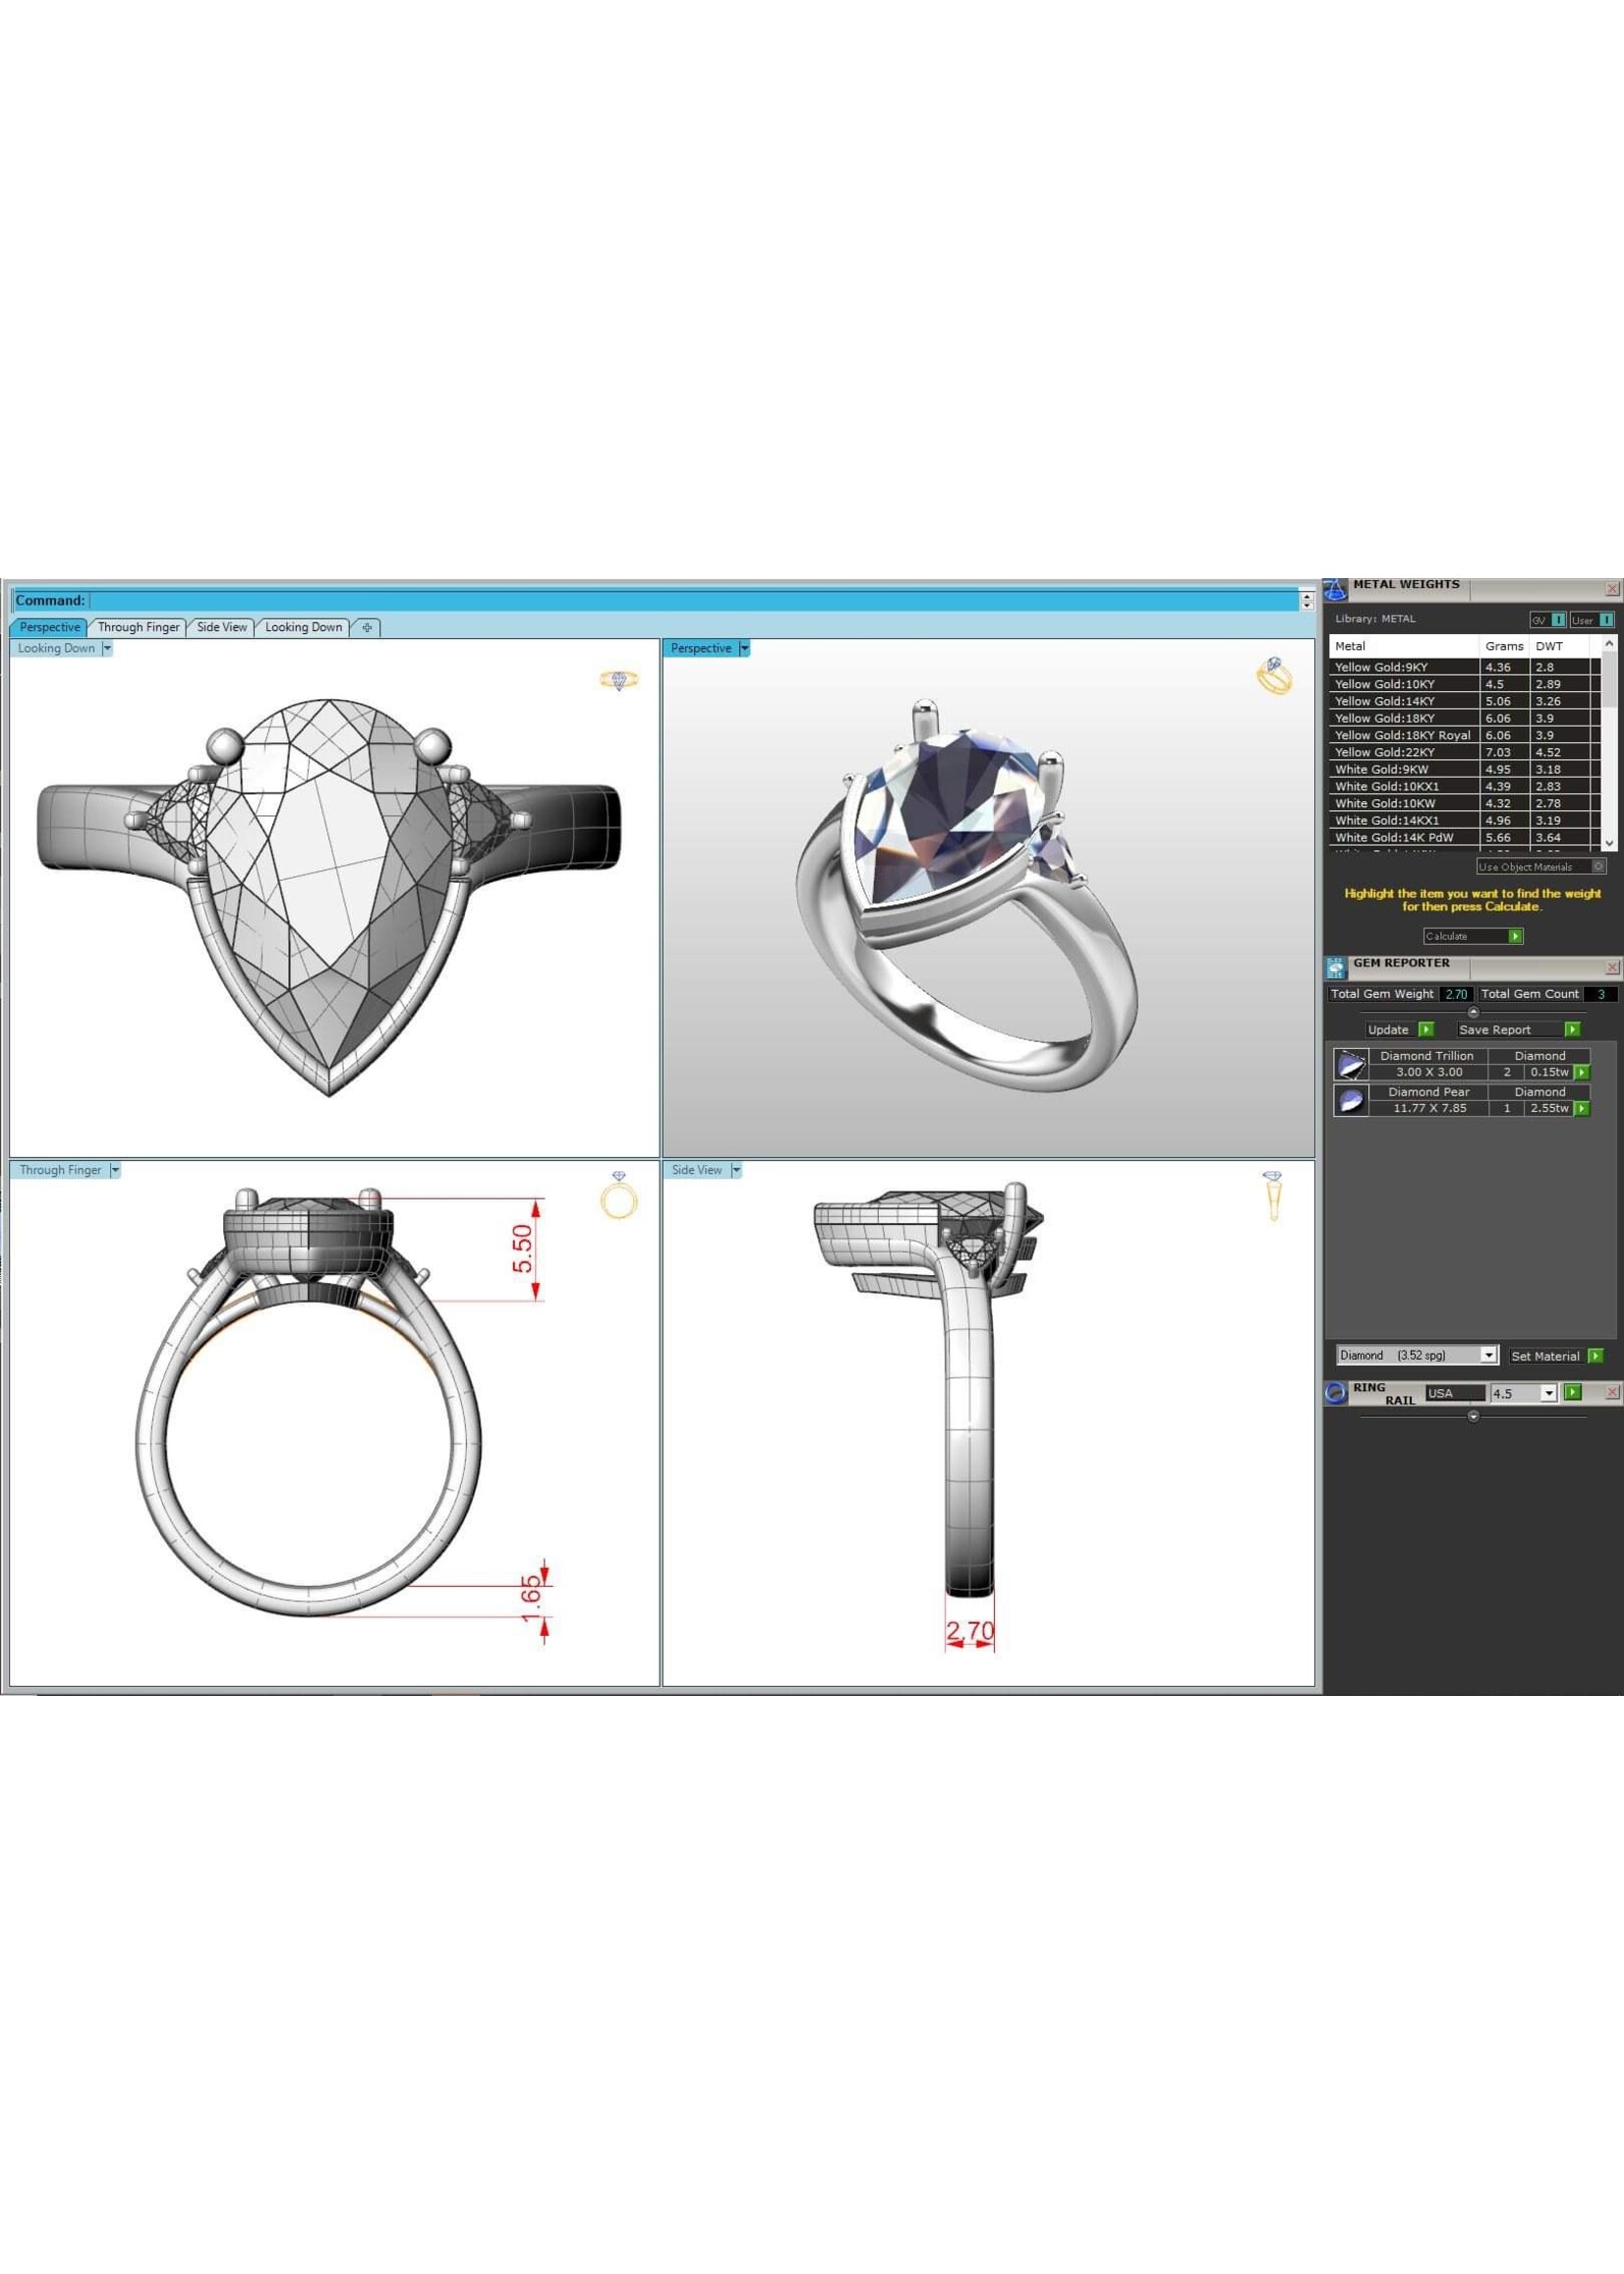Viewport: 1624px width, 2274px height.
Task: Click green arrow beside Set Material
Action: click(1595, 1356)
